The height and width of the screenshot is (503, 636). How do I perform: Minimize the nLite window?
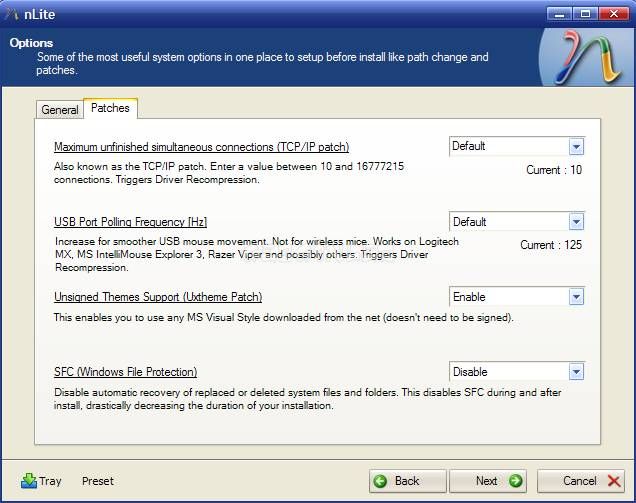tap(559, 14)
